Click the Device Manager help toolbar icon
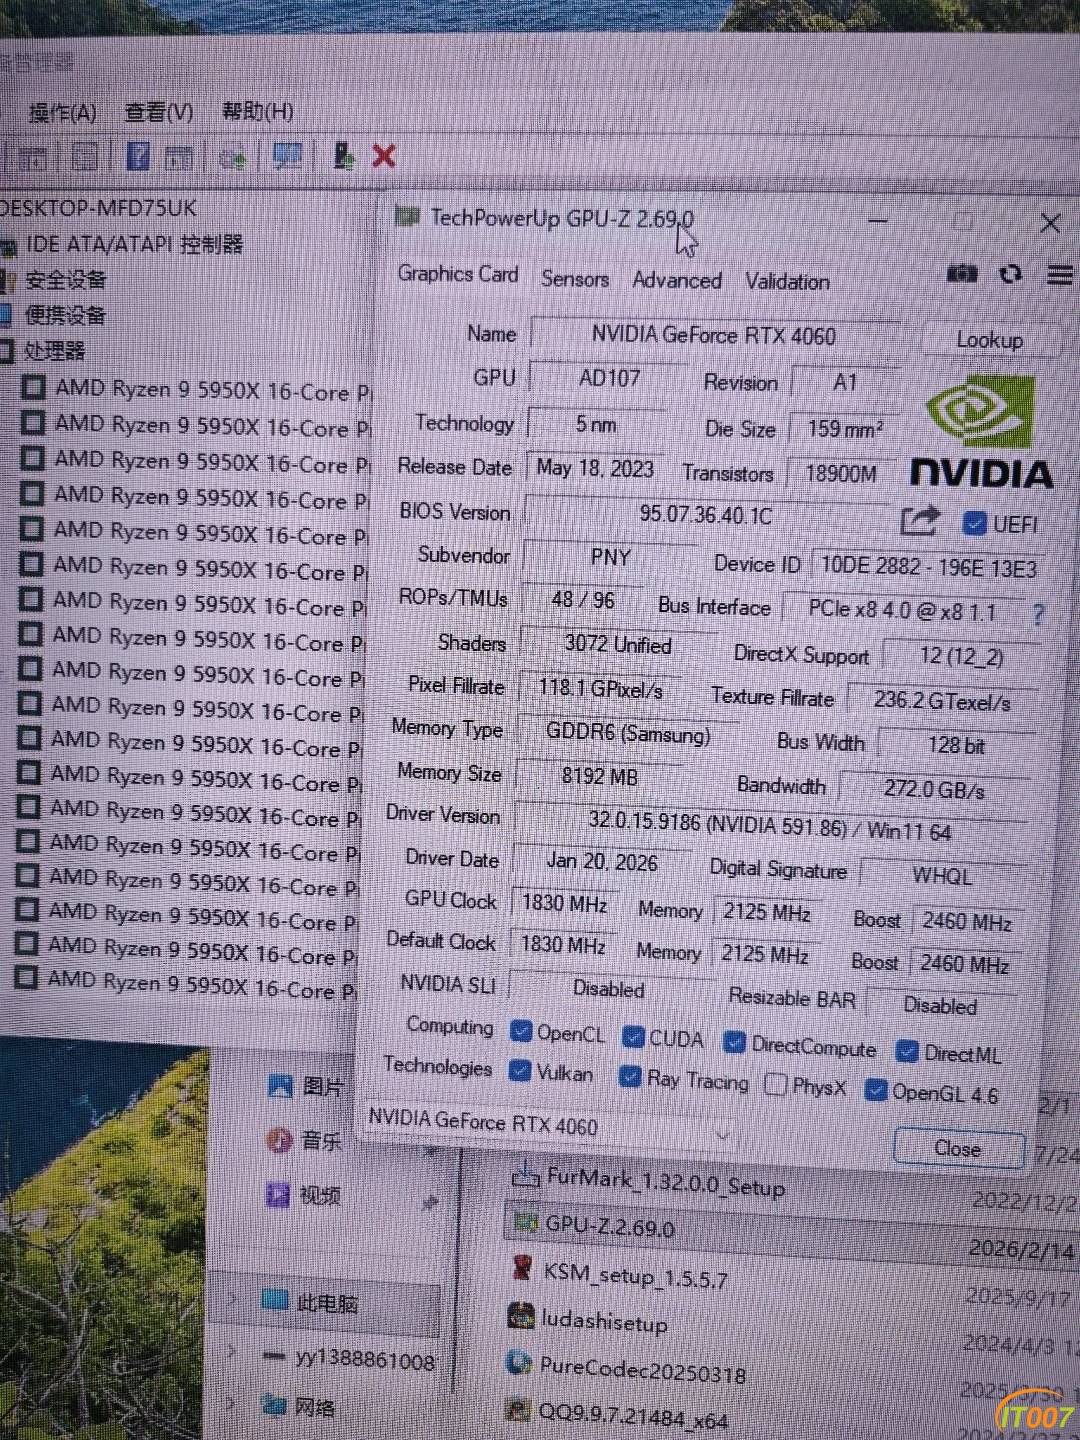Viewport: 1080px width, 1440px height. [x=138, y=155]
